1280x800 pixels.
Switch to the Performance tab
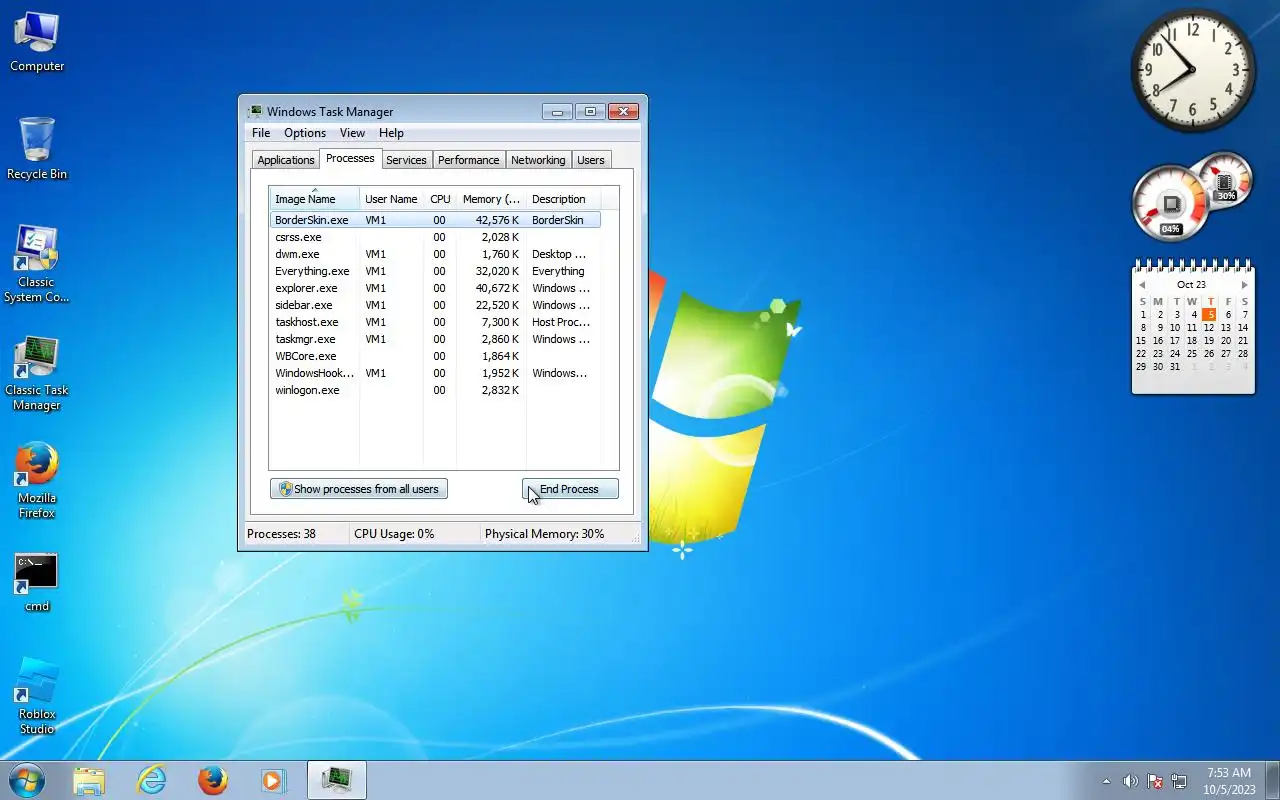pos(468,160)
